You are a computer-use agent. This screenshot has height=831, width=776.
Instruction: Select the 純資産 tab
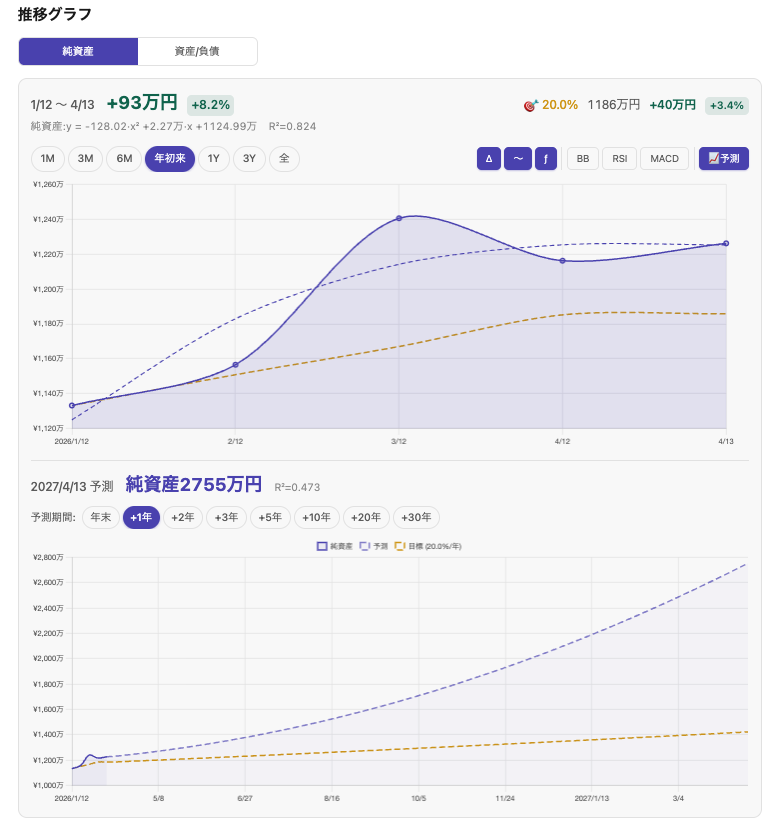coord(78,52)
